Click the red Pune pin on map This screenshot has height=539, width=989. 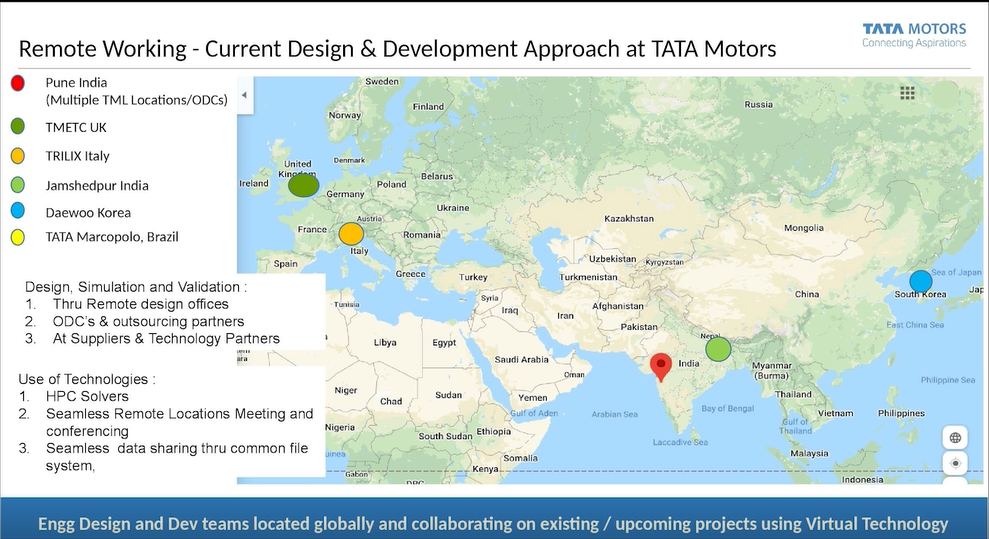tap(659, 366)
